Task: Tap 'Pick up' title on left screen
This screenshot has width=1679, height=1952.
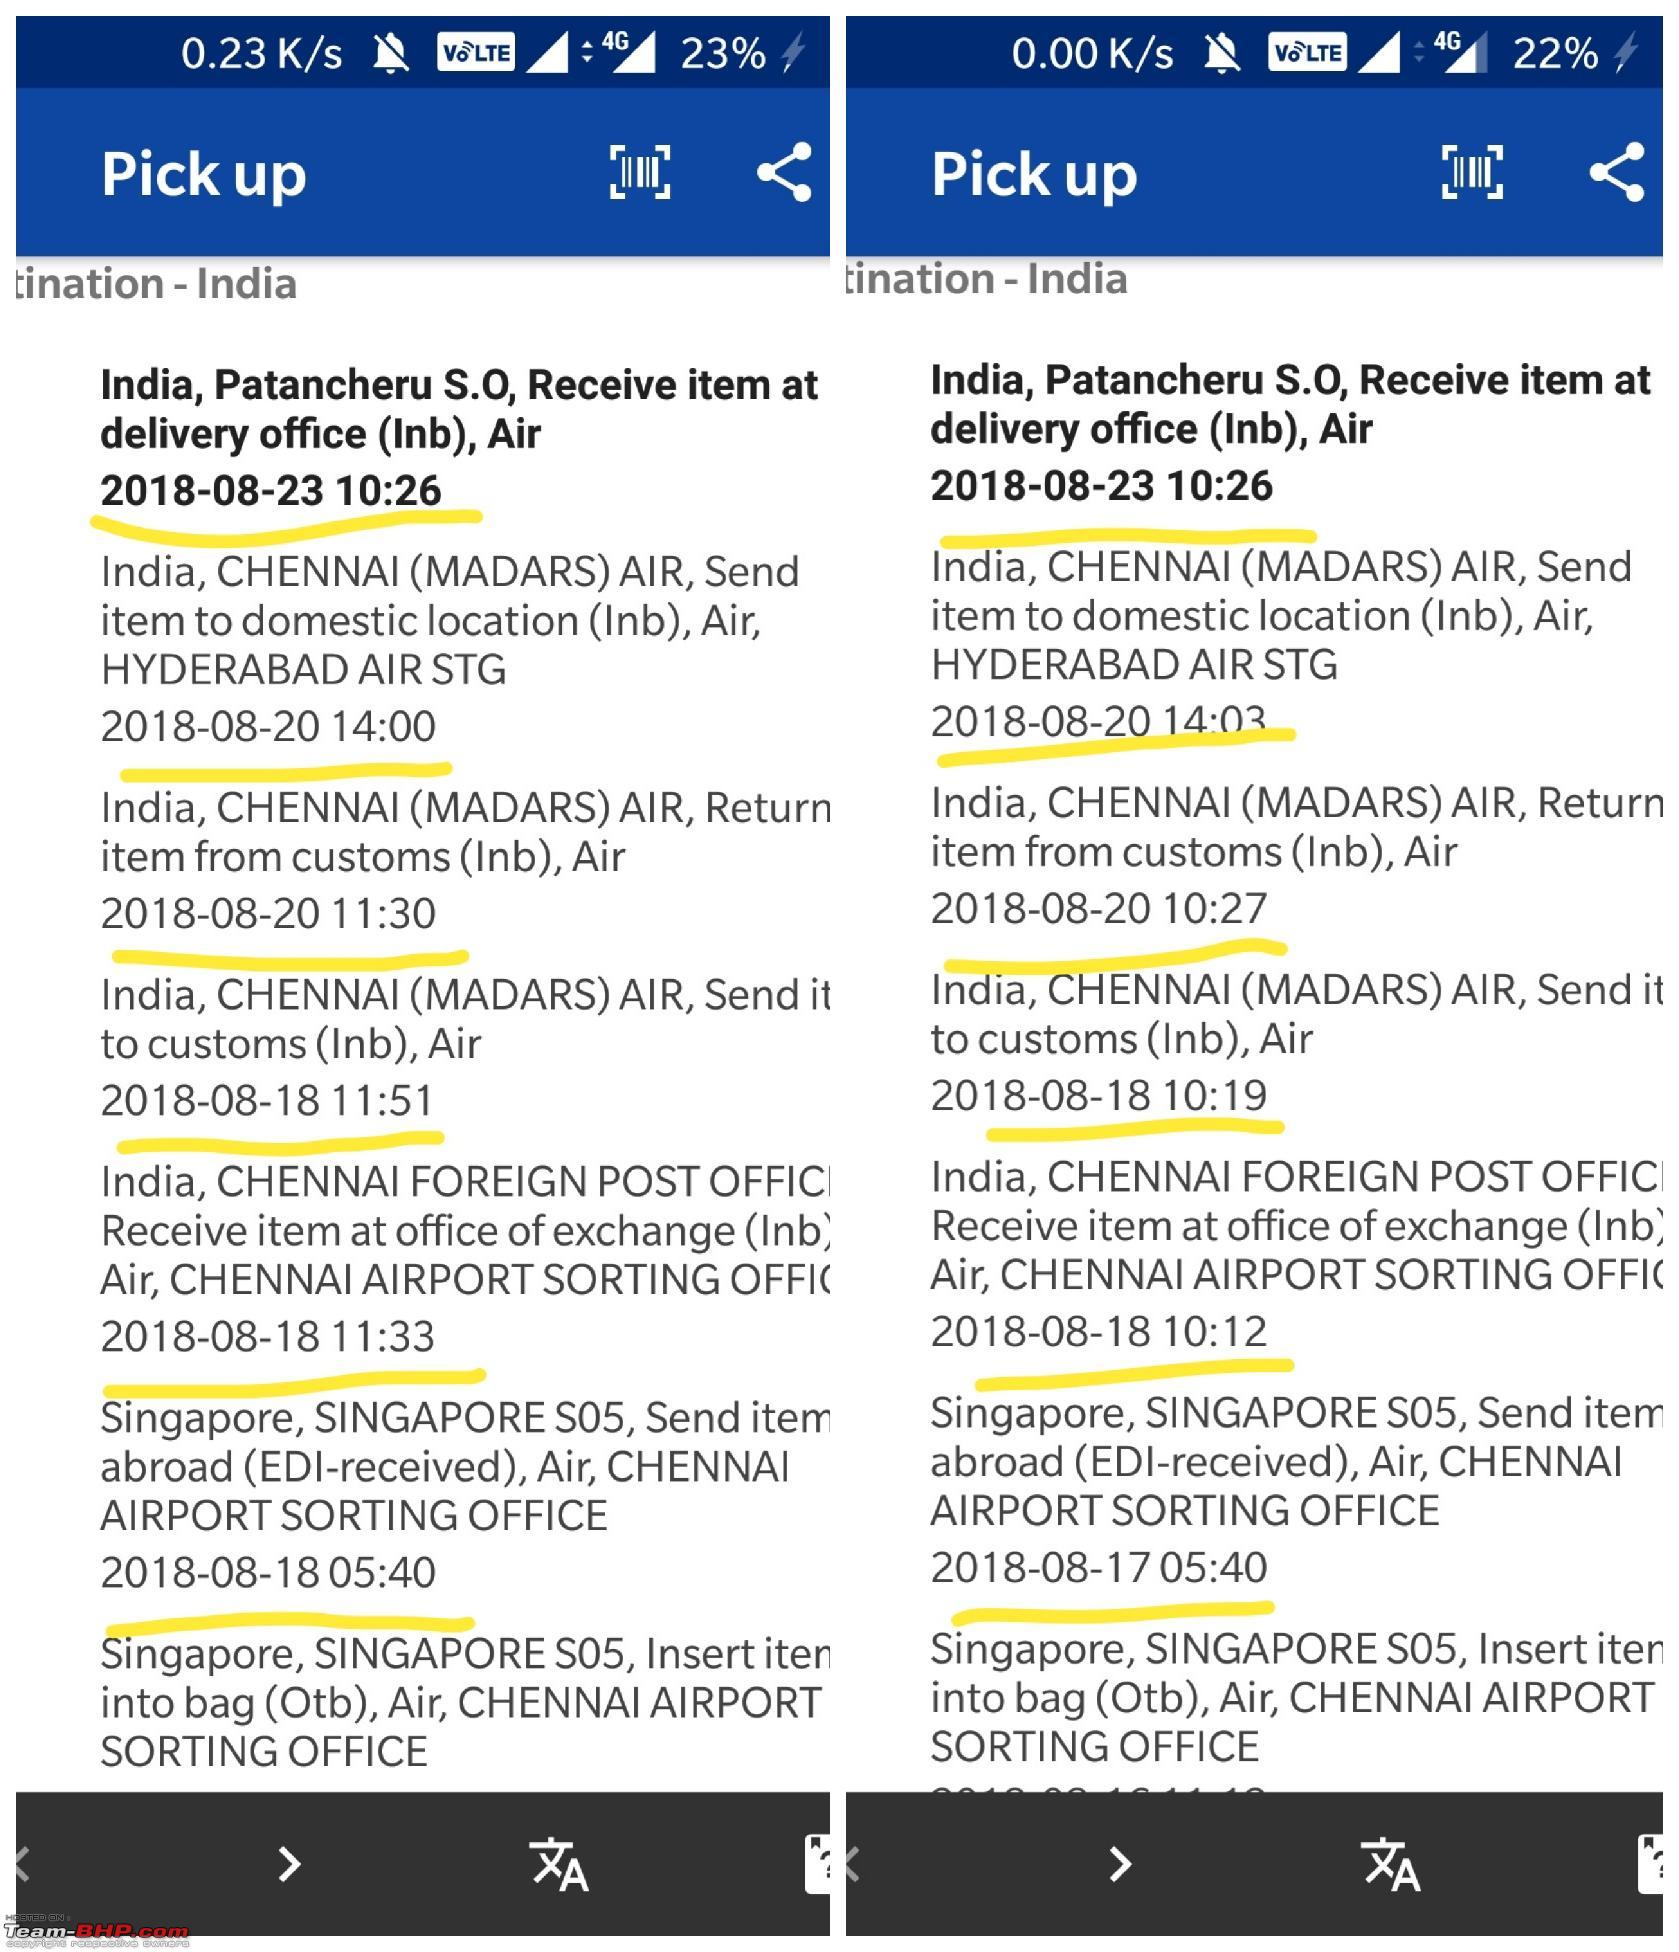Action: (206, 177)
